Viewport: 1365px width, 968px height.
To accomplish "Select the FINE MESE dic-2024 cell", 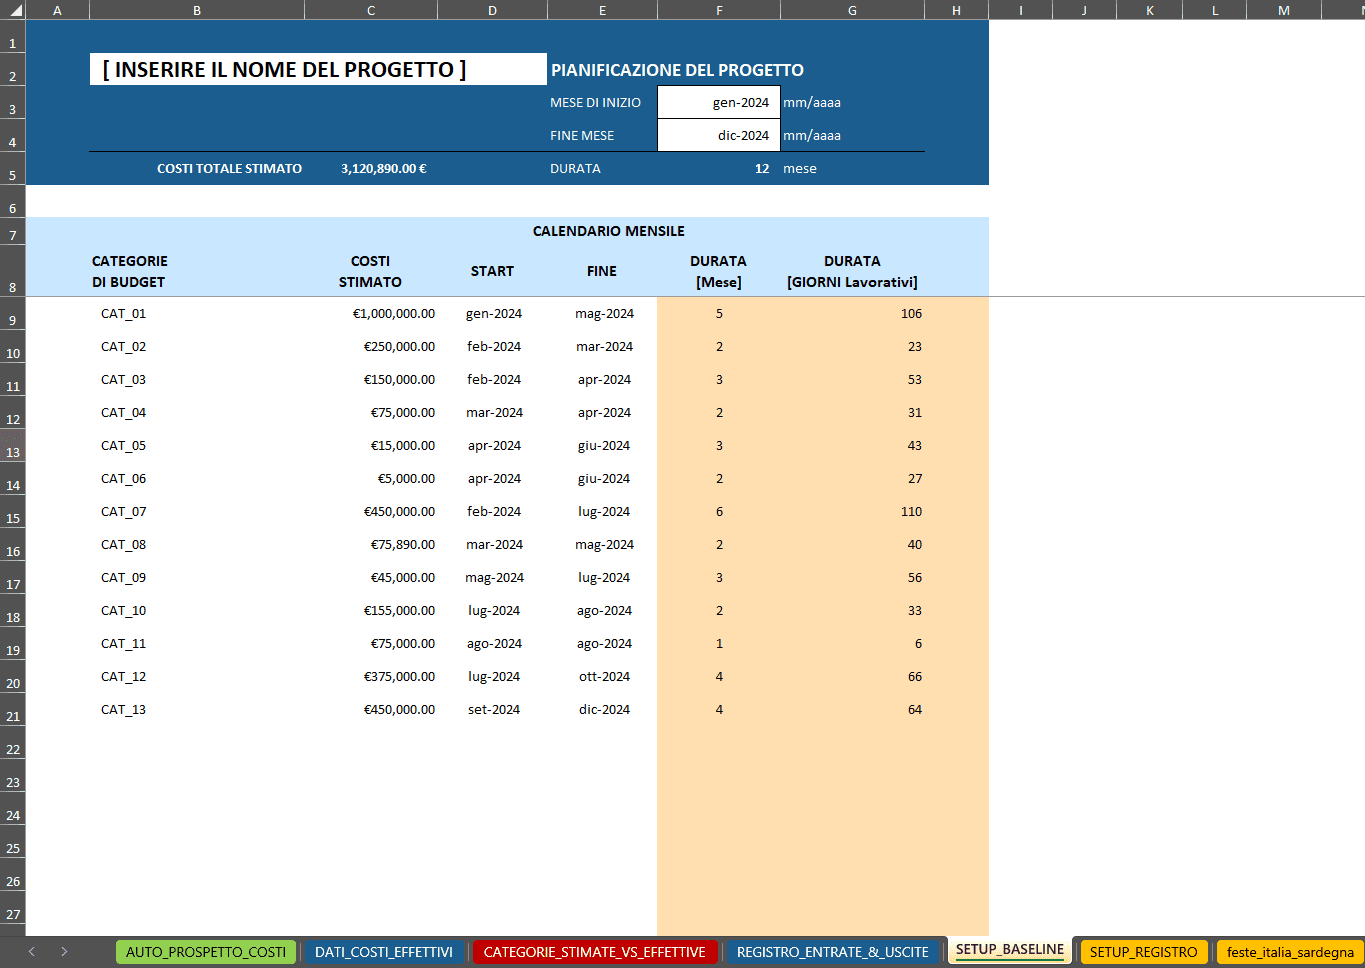I will pyautogui.click(x=719, y=134).
